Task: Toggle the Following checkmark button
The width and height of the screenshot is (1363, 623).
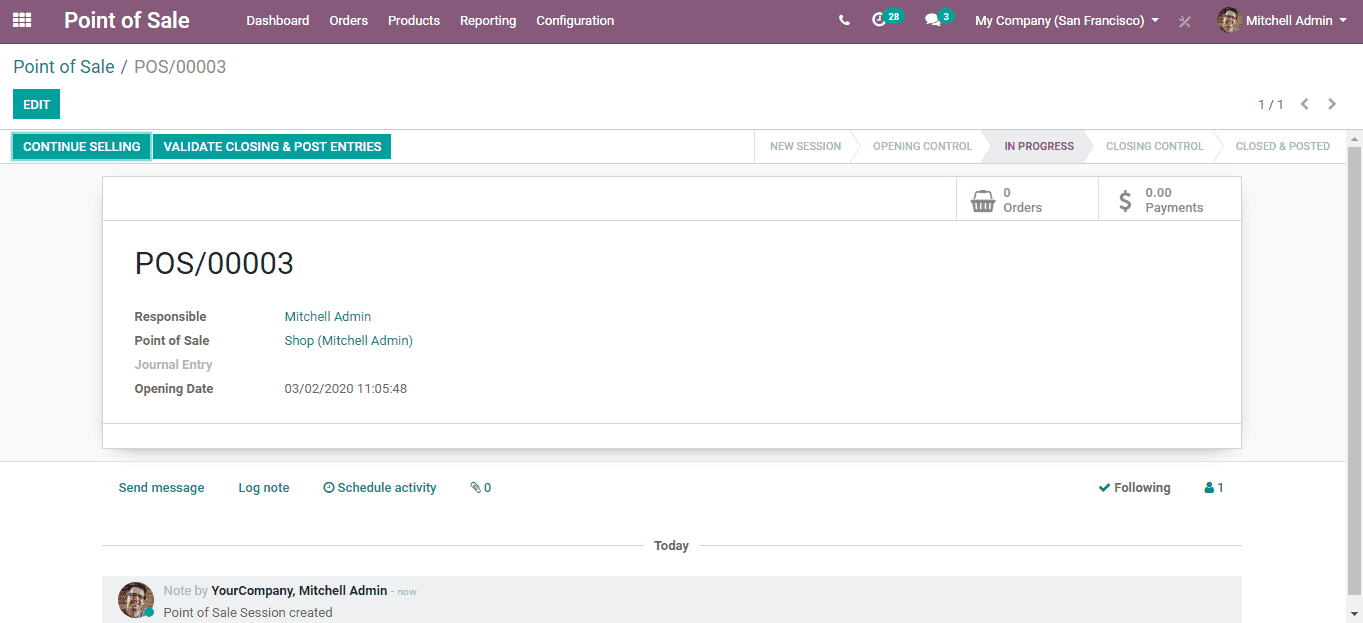Action: pos(1134,488)
